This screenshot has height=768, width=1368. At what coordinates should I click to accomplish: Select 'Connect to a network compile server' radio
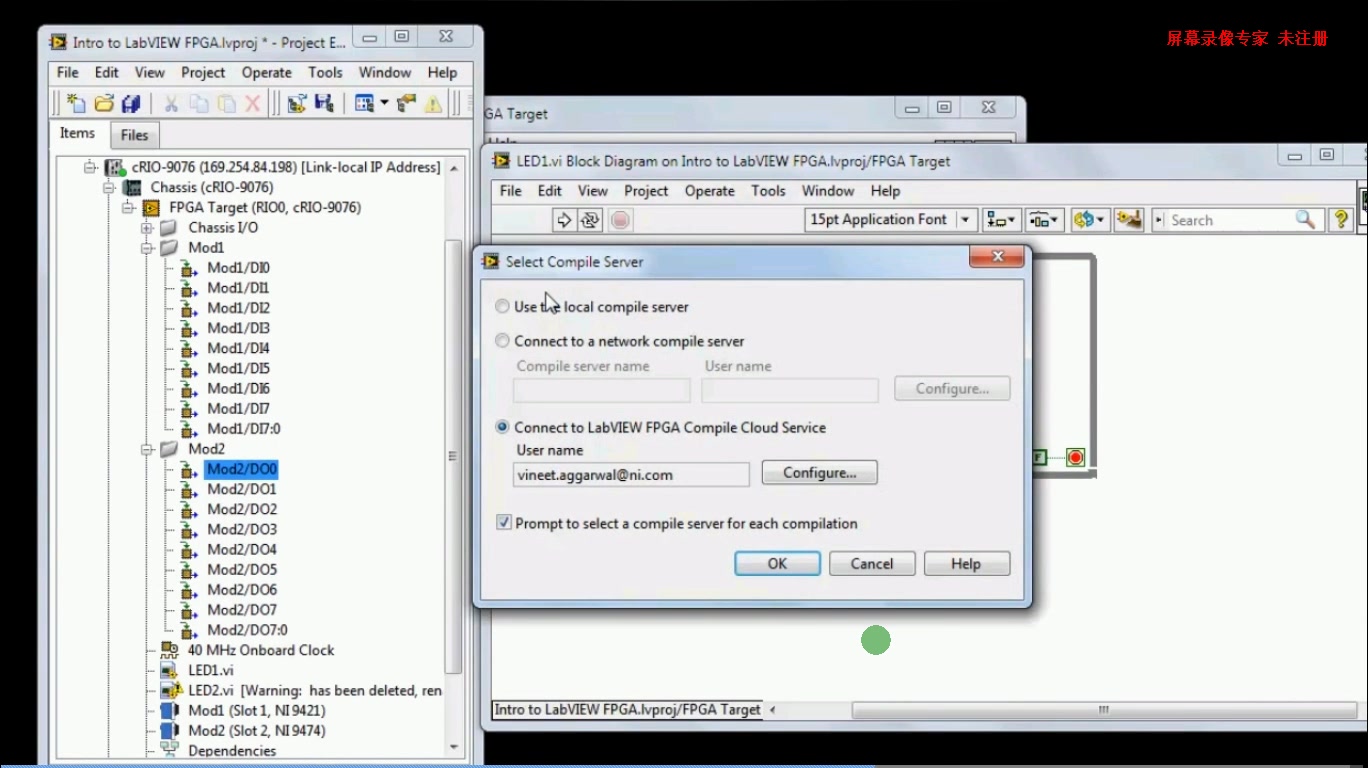pos(503,341)
